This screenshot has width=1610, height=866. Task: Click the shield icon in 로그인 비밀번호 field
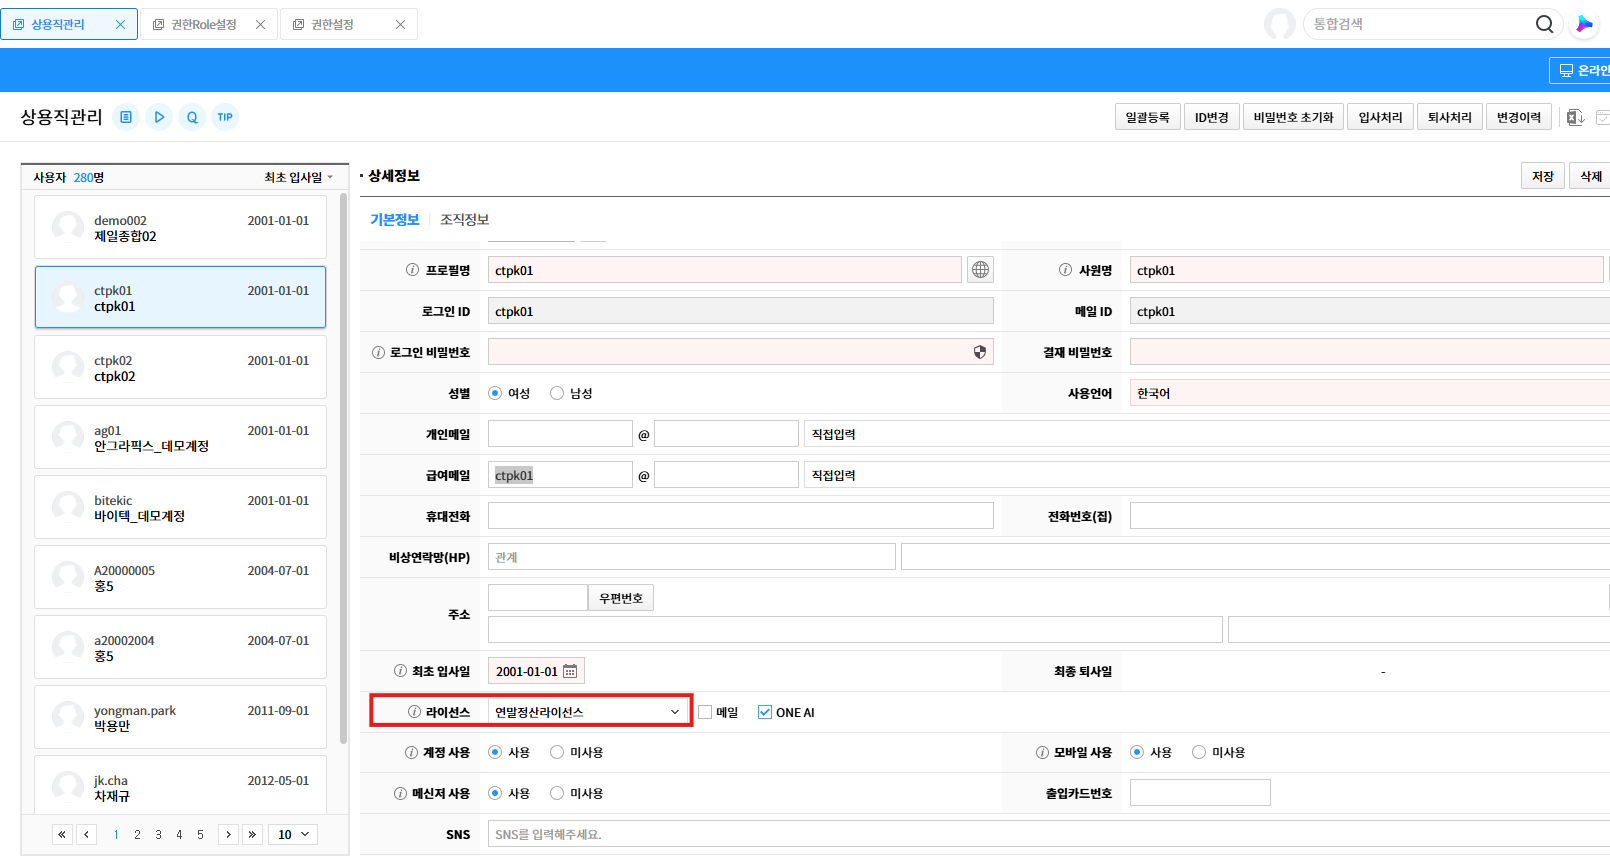click(x=979, y=352)
